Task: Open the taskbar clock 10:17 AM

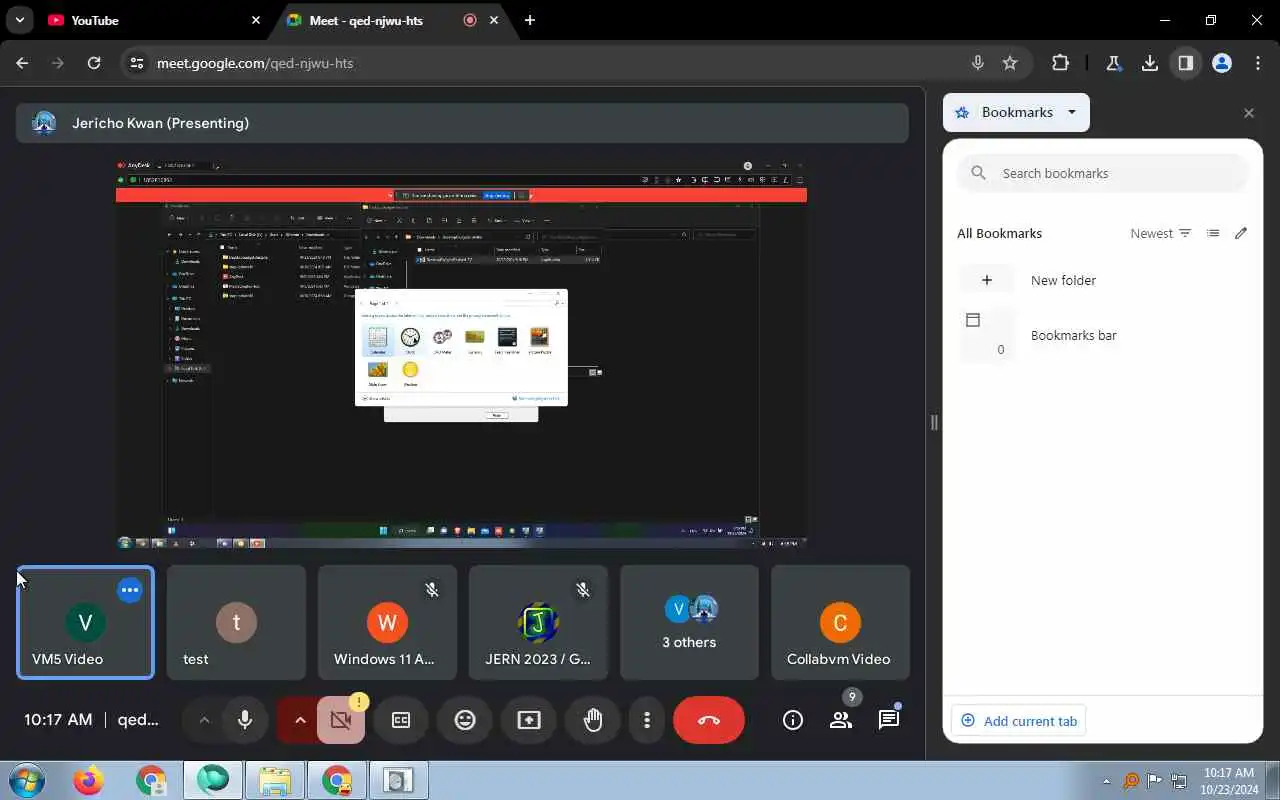Action: pyautogui.click(x=1229, y=780)
